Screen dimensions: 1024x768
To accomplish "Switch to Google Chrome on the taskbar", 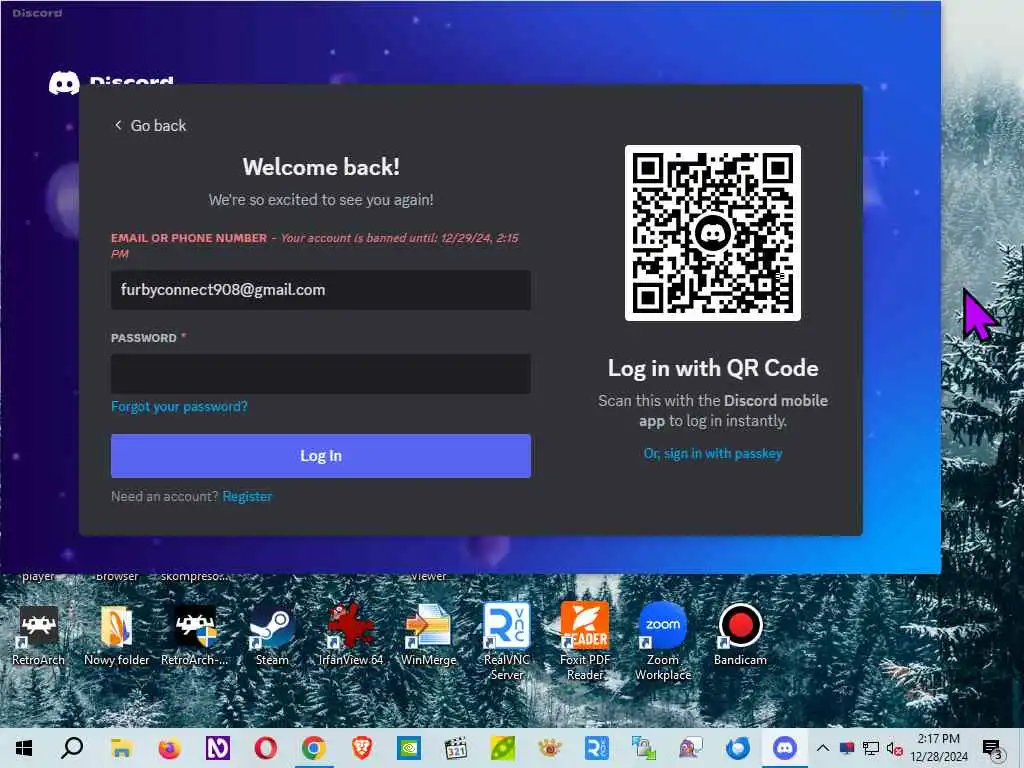I will coord(314,748).
